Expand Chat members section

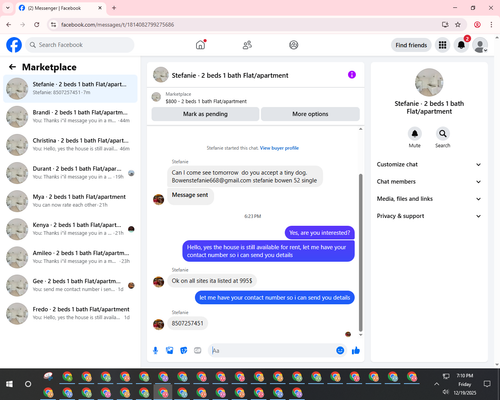[x=429, y=182]
